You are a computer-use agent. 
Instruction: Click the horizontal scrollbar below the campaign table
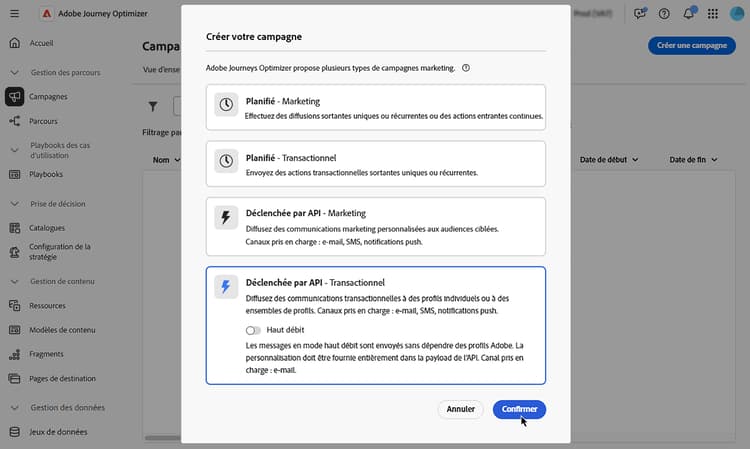(163, 438)
